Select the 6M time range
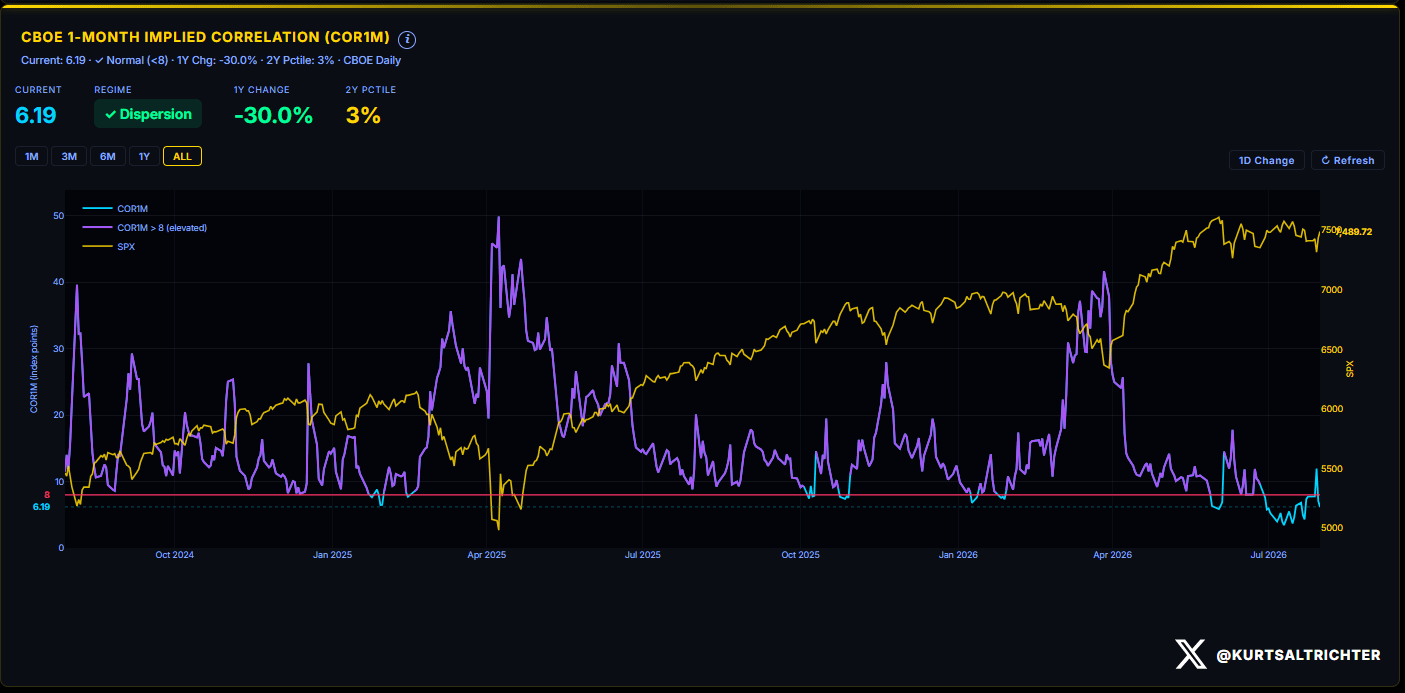The image size is (1405, 693). [x=107, y=156]
